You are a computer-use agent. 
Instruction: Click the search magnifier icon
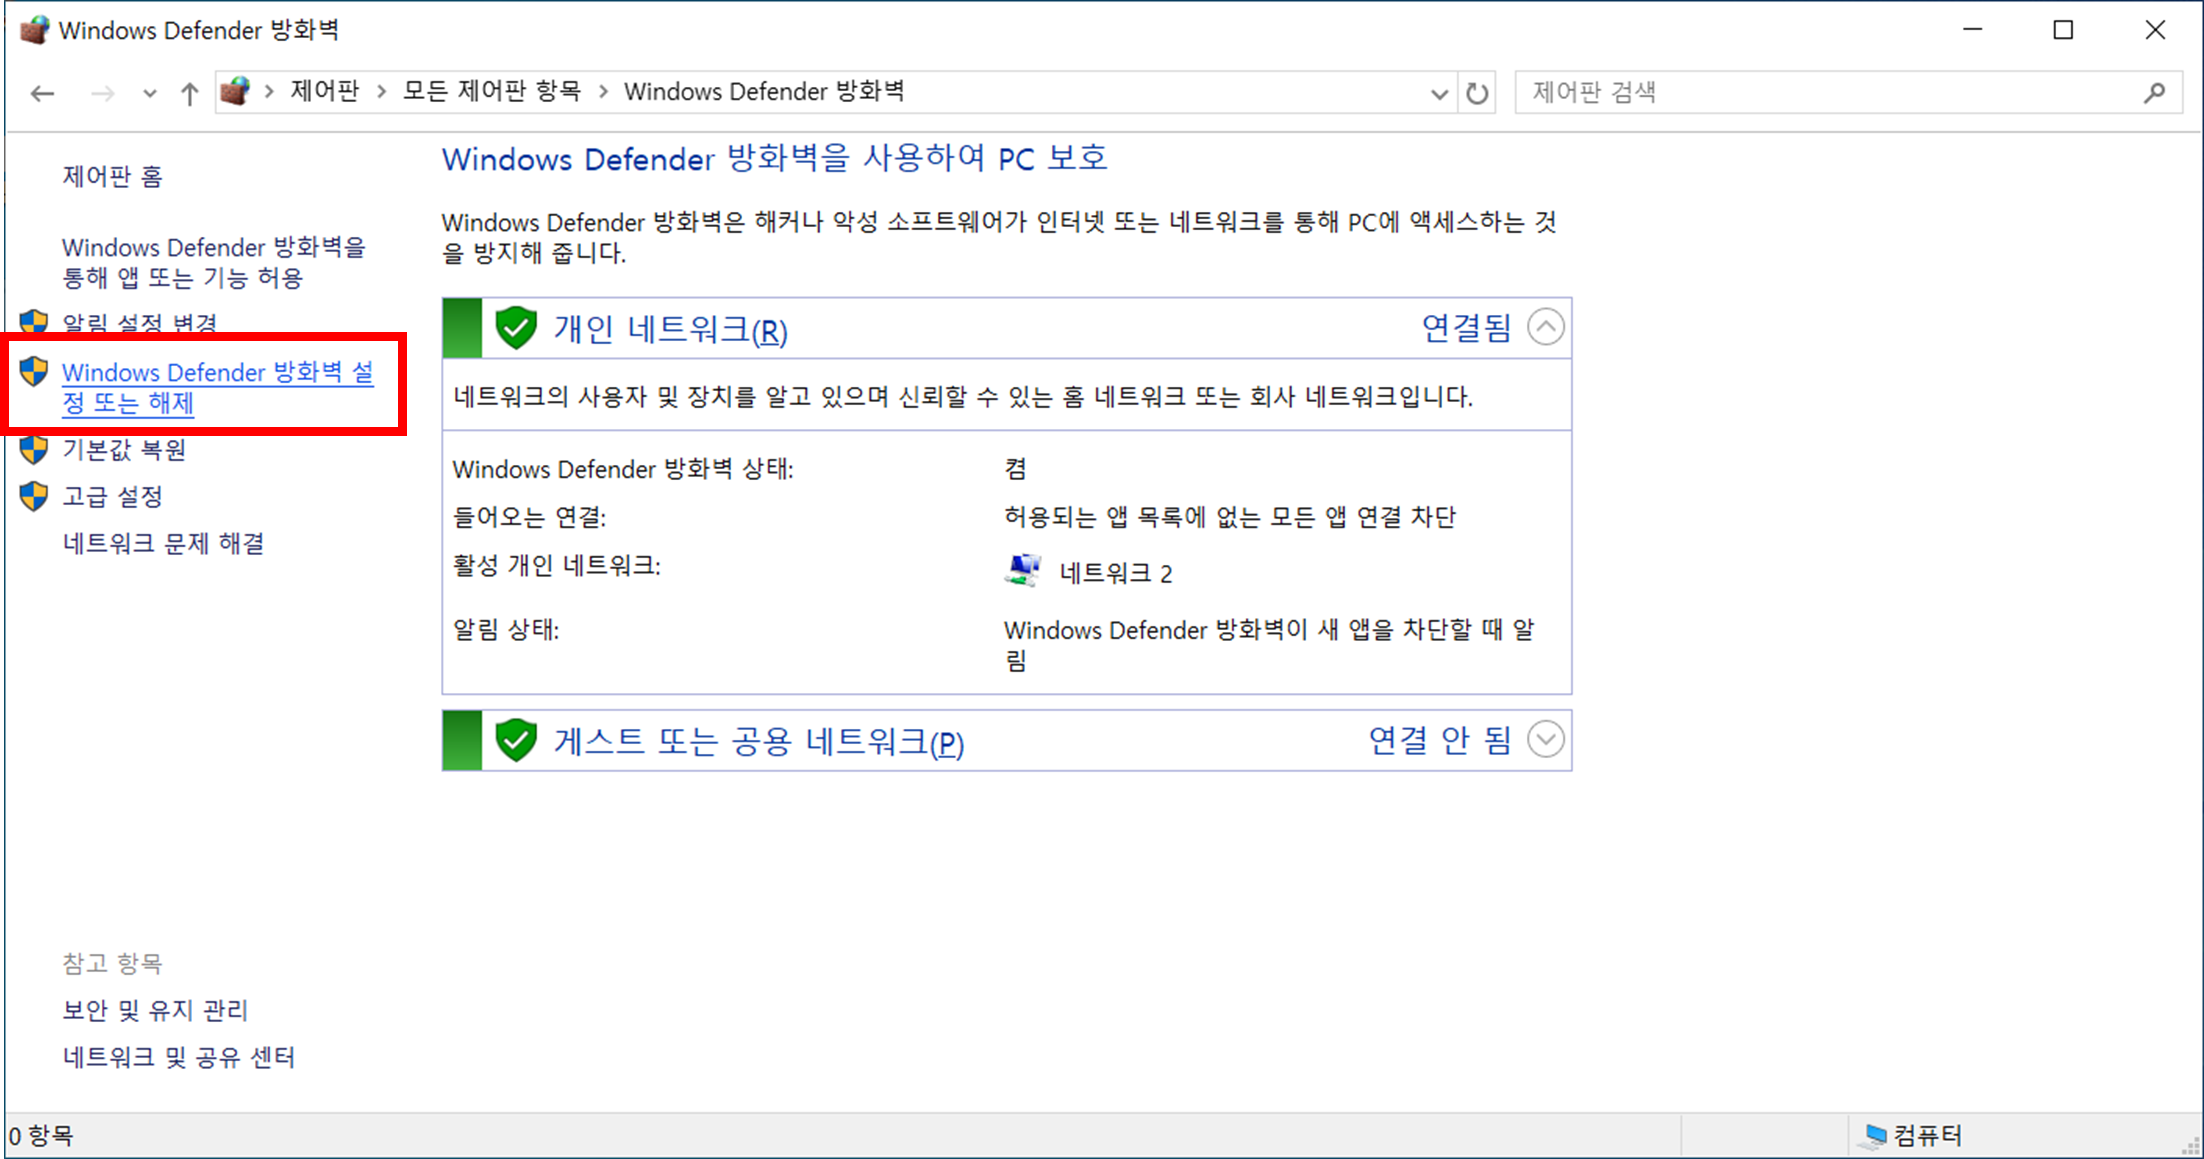2155,91
